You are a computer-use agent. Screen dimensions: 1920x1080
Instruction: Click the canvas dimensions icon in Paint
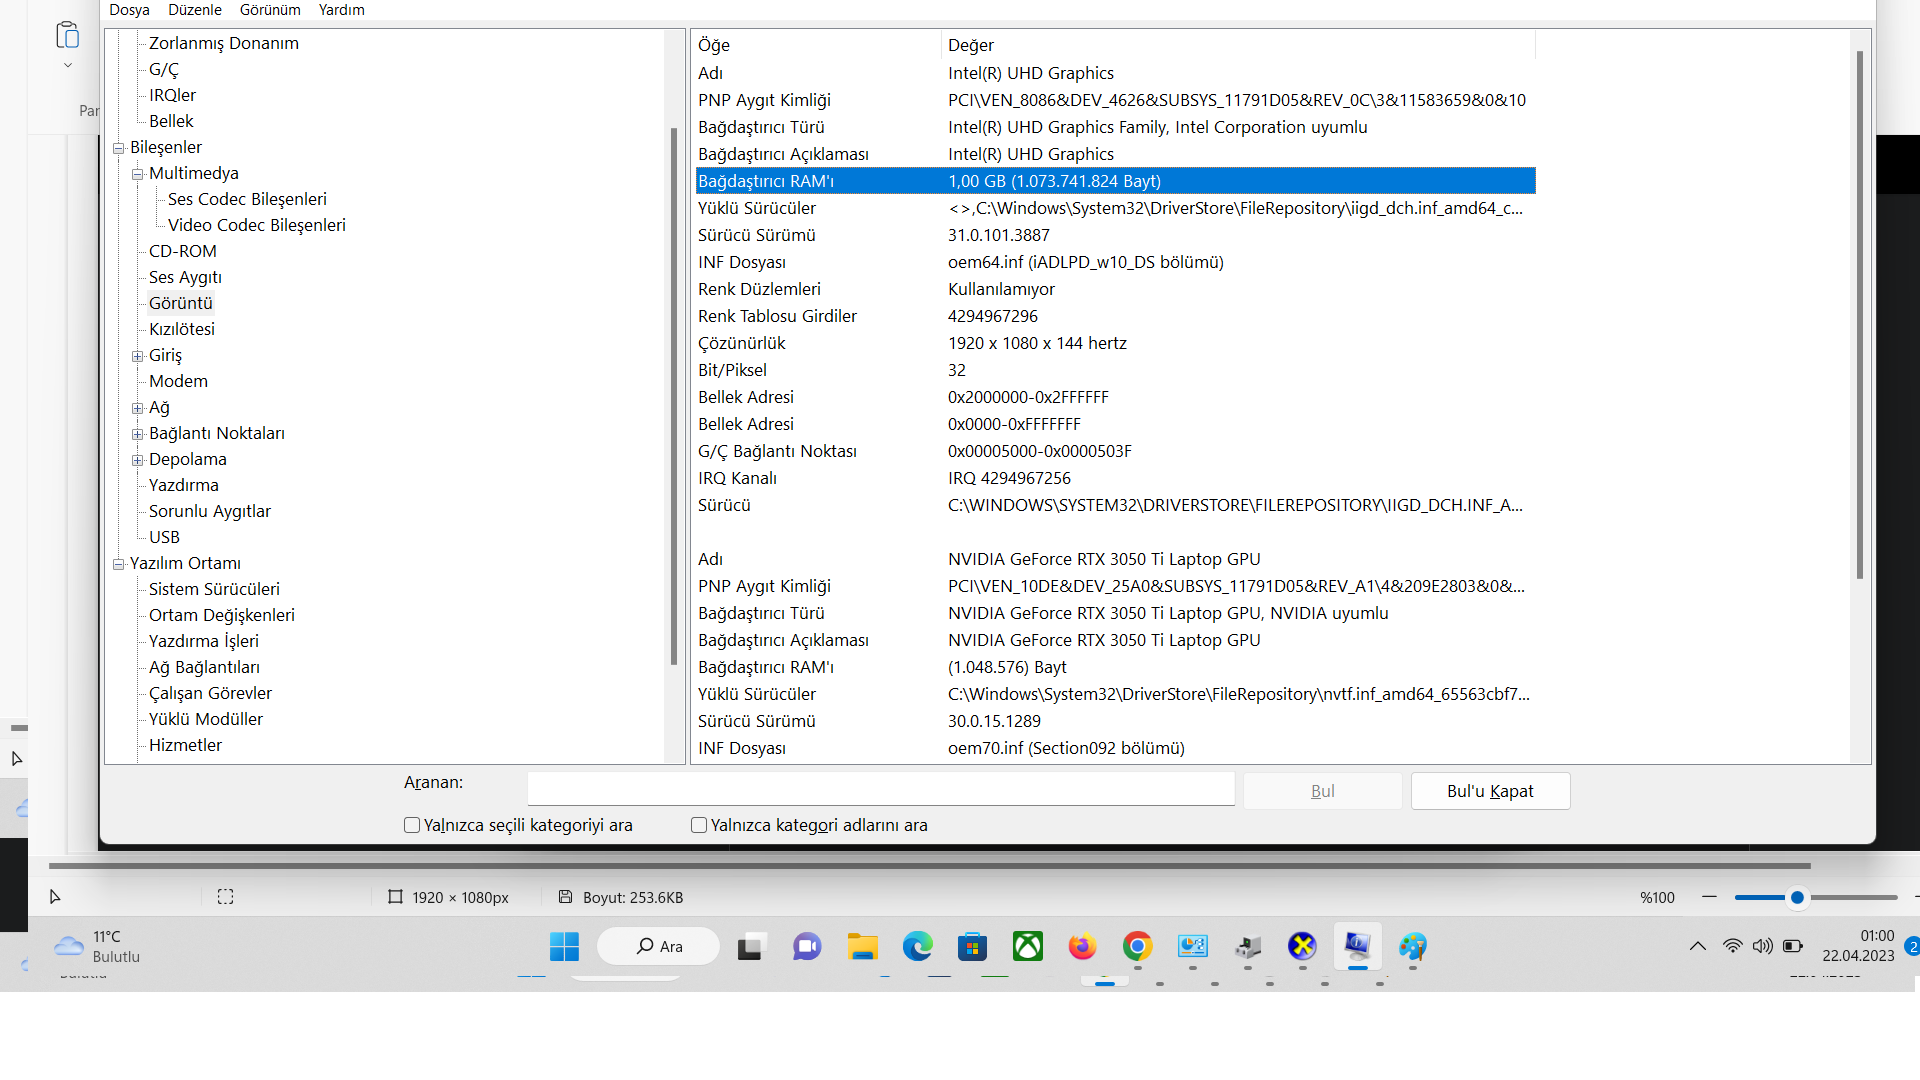(x=395, y=897)
